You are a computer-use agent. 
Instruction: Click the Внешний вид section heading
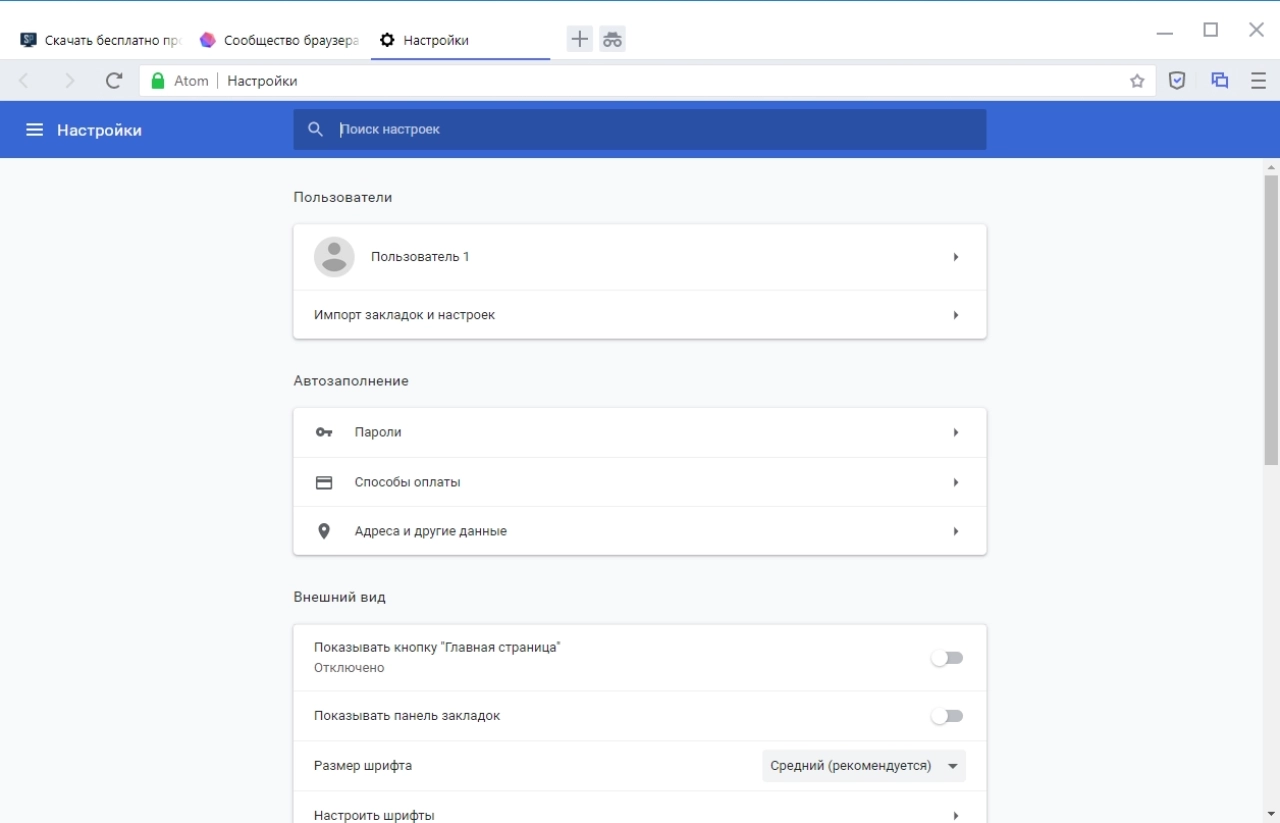click(x=339, y=597)
